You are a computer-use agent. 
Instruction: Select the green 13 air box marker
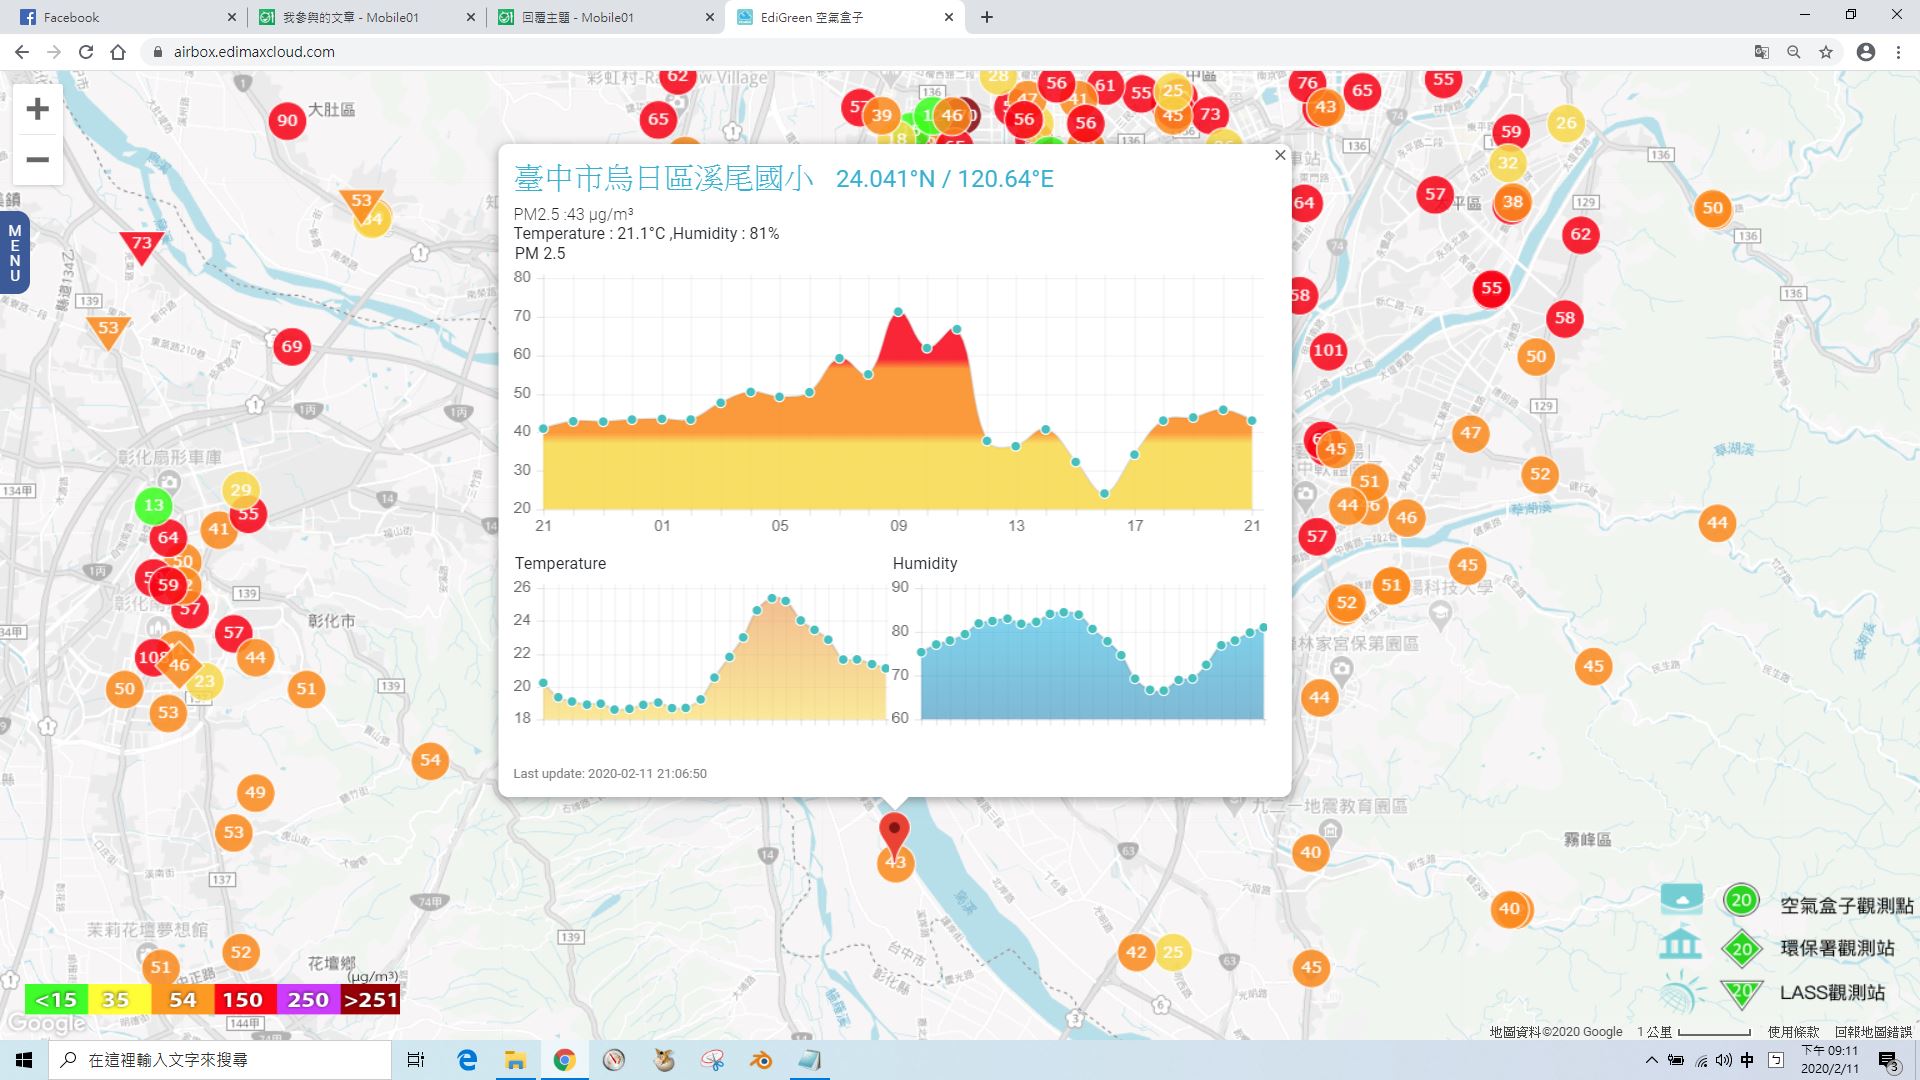[x=153, y=505]
